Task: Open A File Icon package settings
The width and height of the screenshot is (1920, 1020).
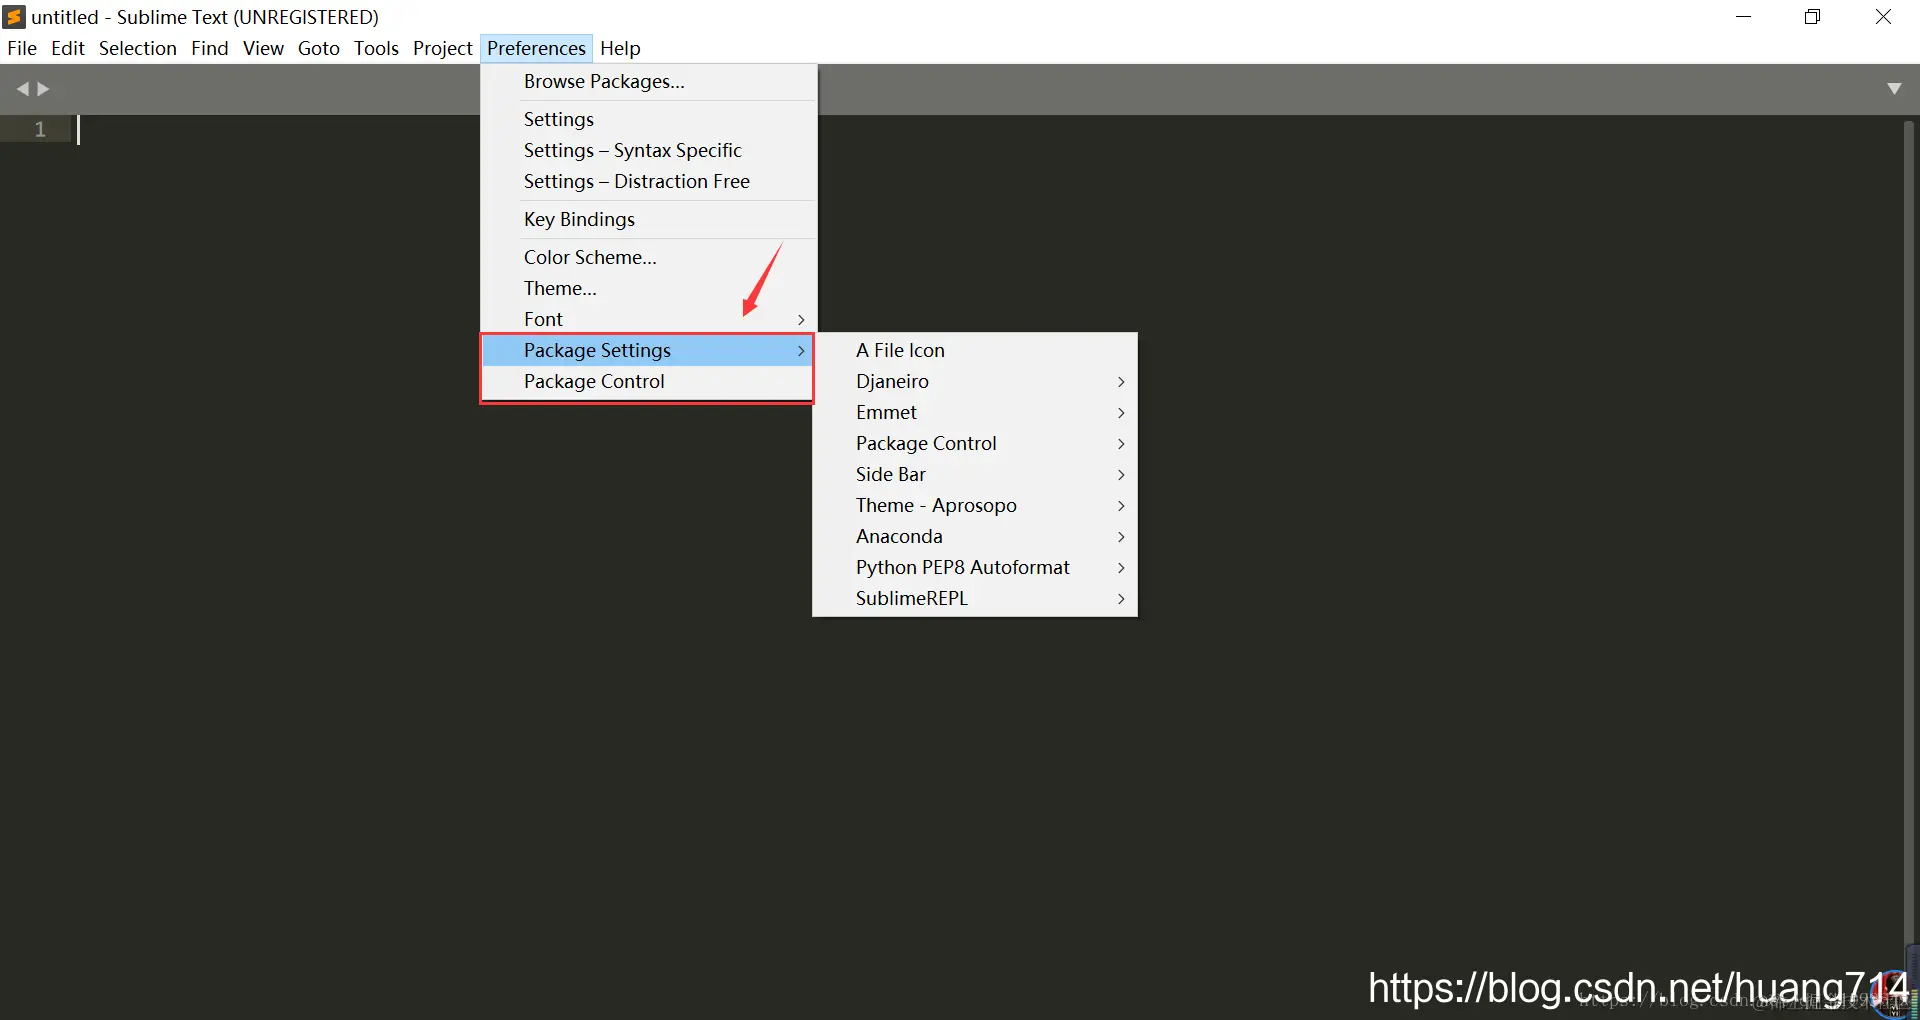Action: [975, 350]
